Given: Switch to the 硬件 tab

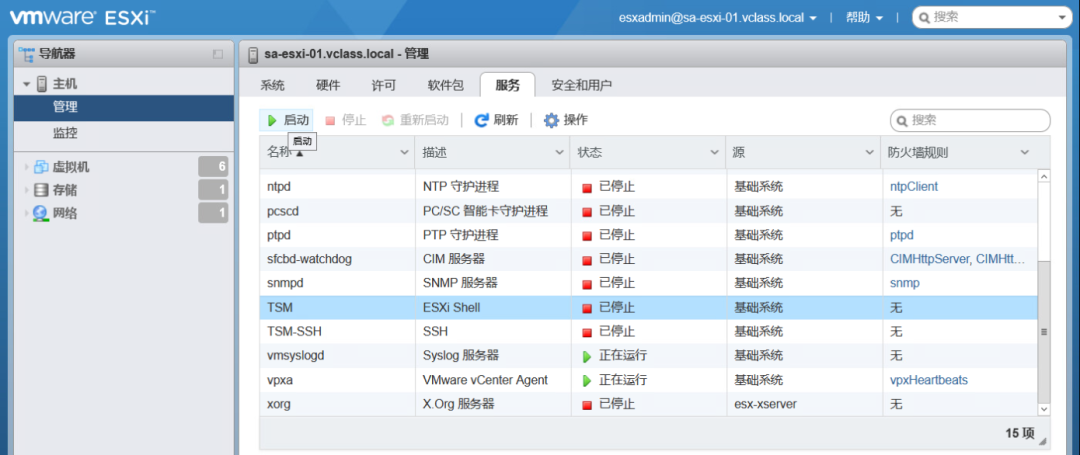Looking at the screenshot, I should pyautogui.click(x=328, y=85).
